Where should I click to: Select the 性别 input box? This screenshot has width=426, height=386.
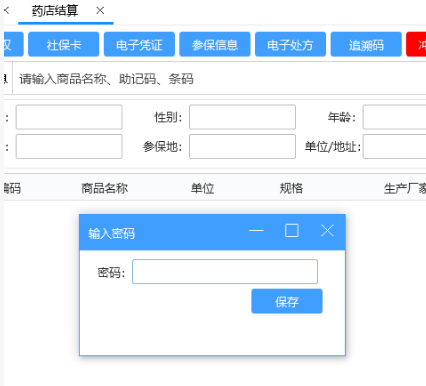242,117
